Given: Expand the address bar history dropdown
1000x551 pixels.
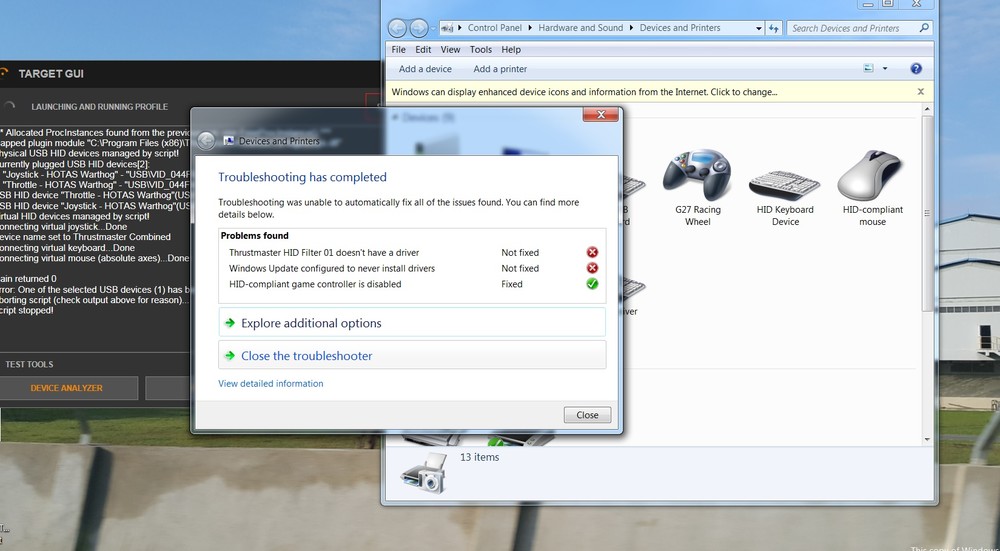Looking at the screenshot, I should pyautogui.click(x=758, y=28).
